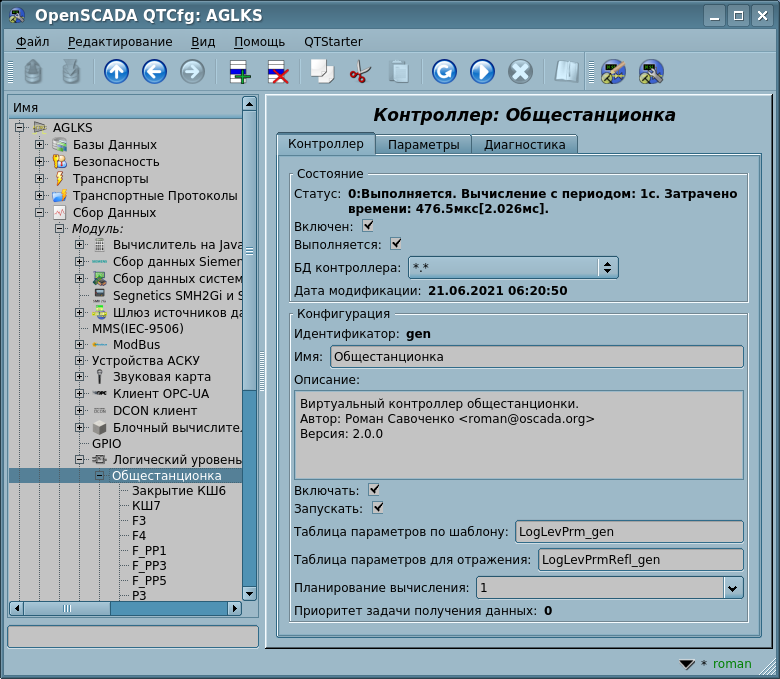Click the paste clipboard icon
This screenshot has width=780, height=679.
click(x=398, y=72)
